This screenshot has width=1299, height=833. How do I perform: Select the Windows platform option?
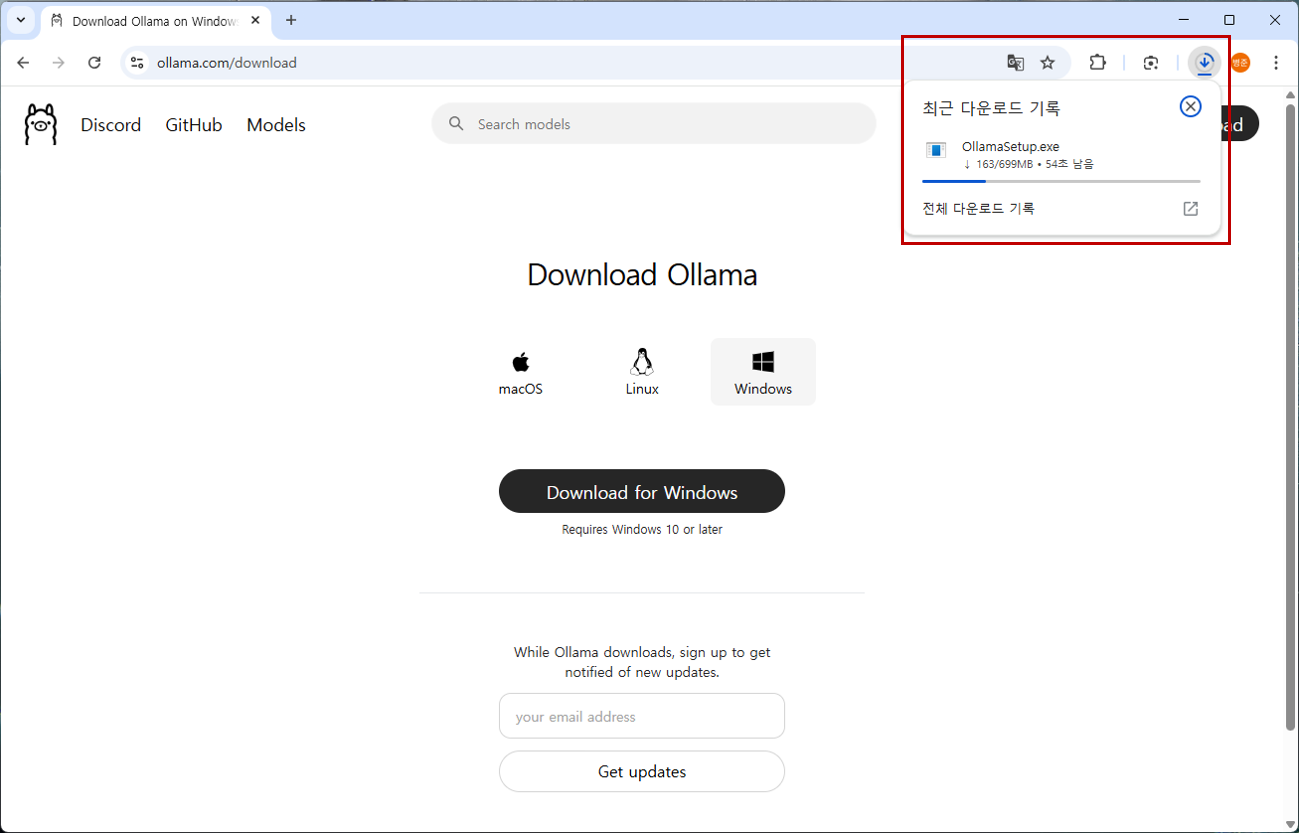pyautogui.click(x=763, y=372)
